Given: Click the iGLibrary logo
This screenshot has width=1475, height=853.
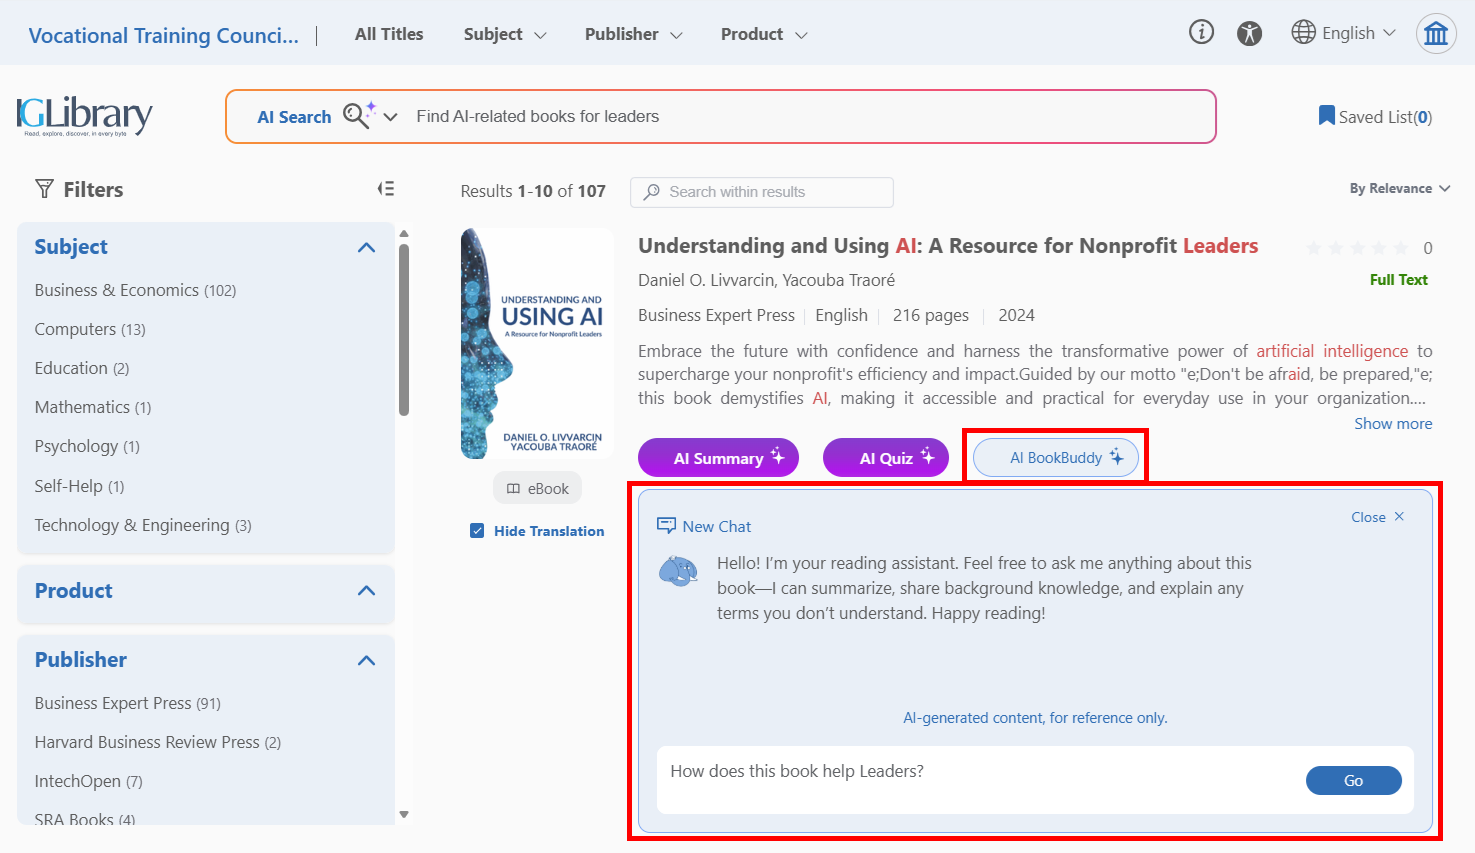Looking at the screenshot, I should tap(84, 116).
